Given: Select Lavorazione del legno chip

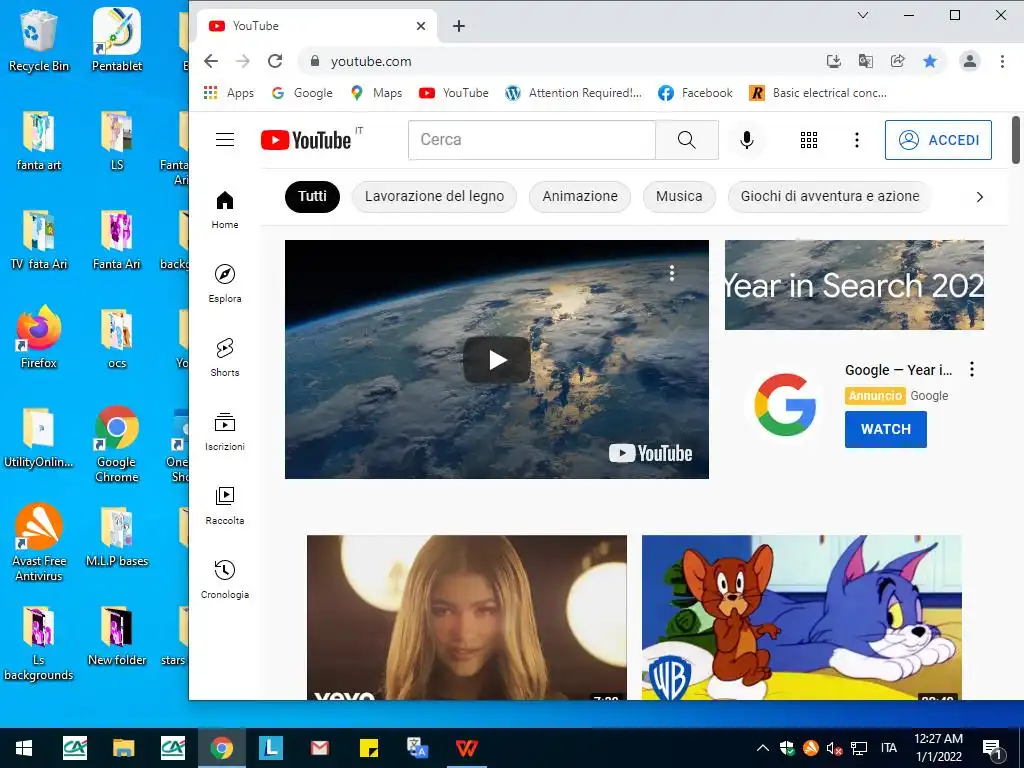Looking at the screenshot, I should 434,197.
